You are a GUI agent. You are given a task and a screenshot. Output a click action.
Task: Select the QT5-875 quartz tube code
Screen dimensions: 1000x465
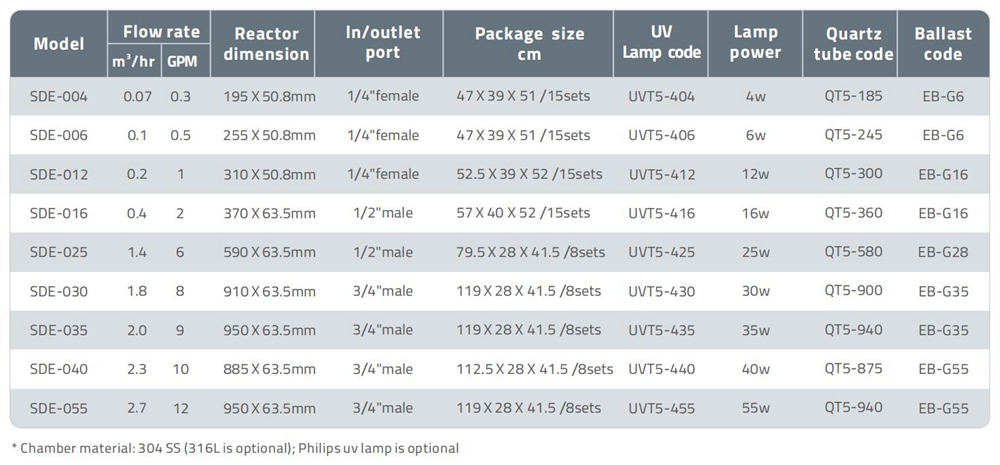click(x=853, y=369)
